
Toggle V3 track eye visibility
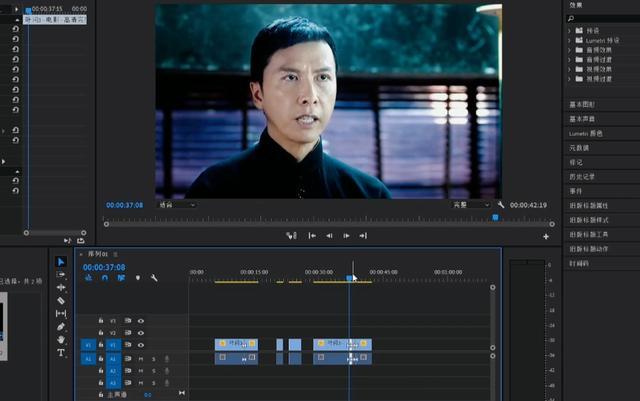coord(141,321)
